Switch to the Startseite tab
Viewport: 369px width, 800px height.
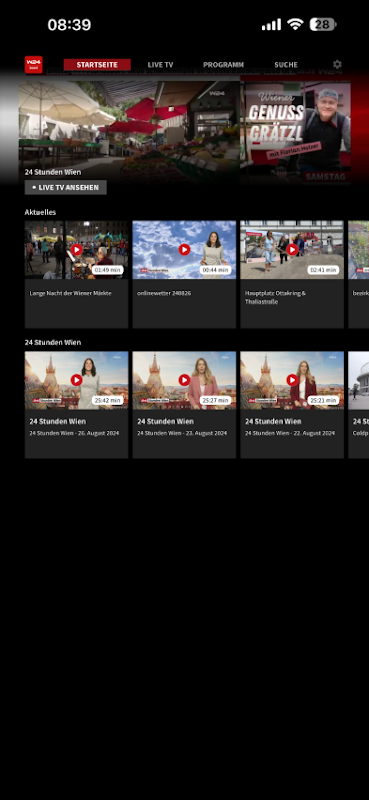point(97,65)
